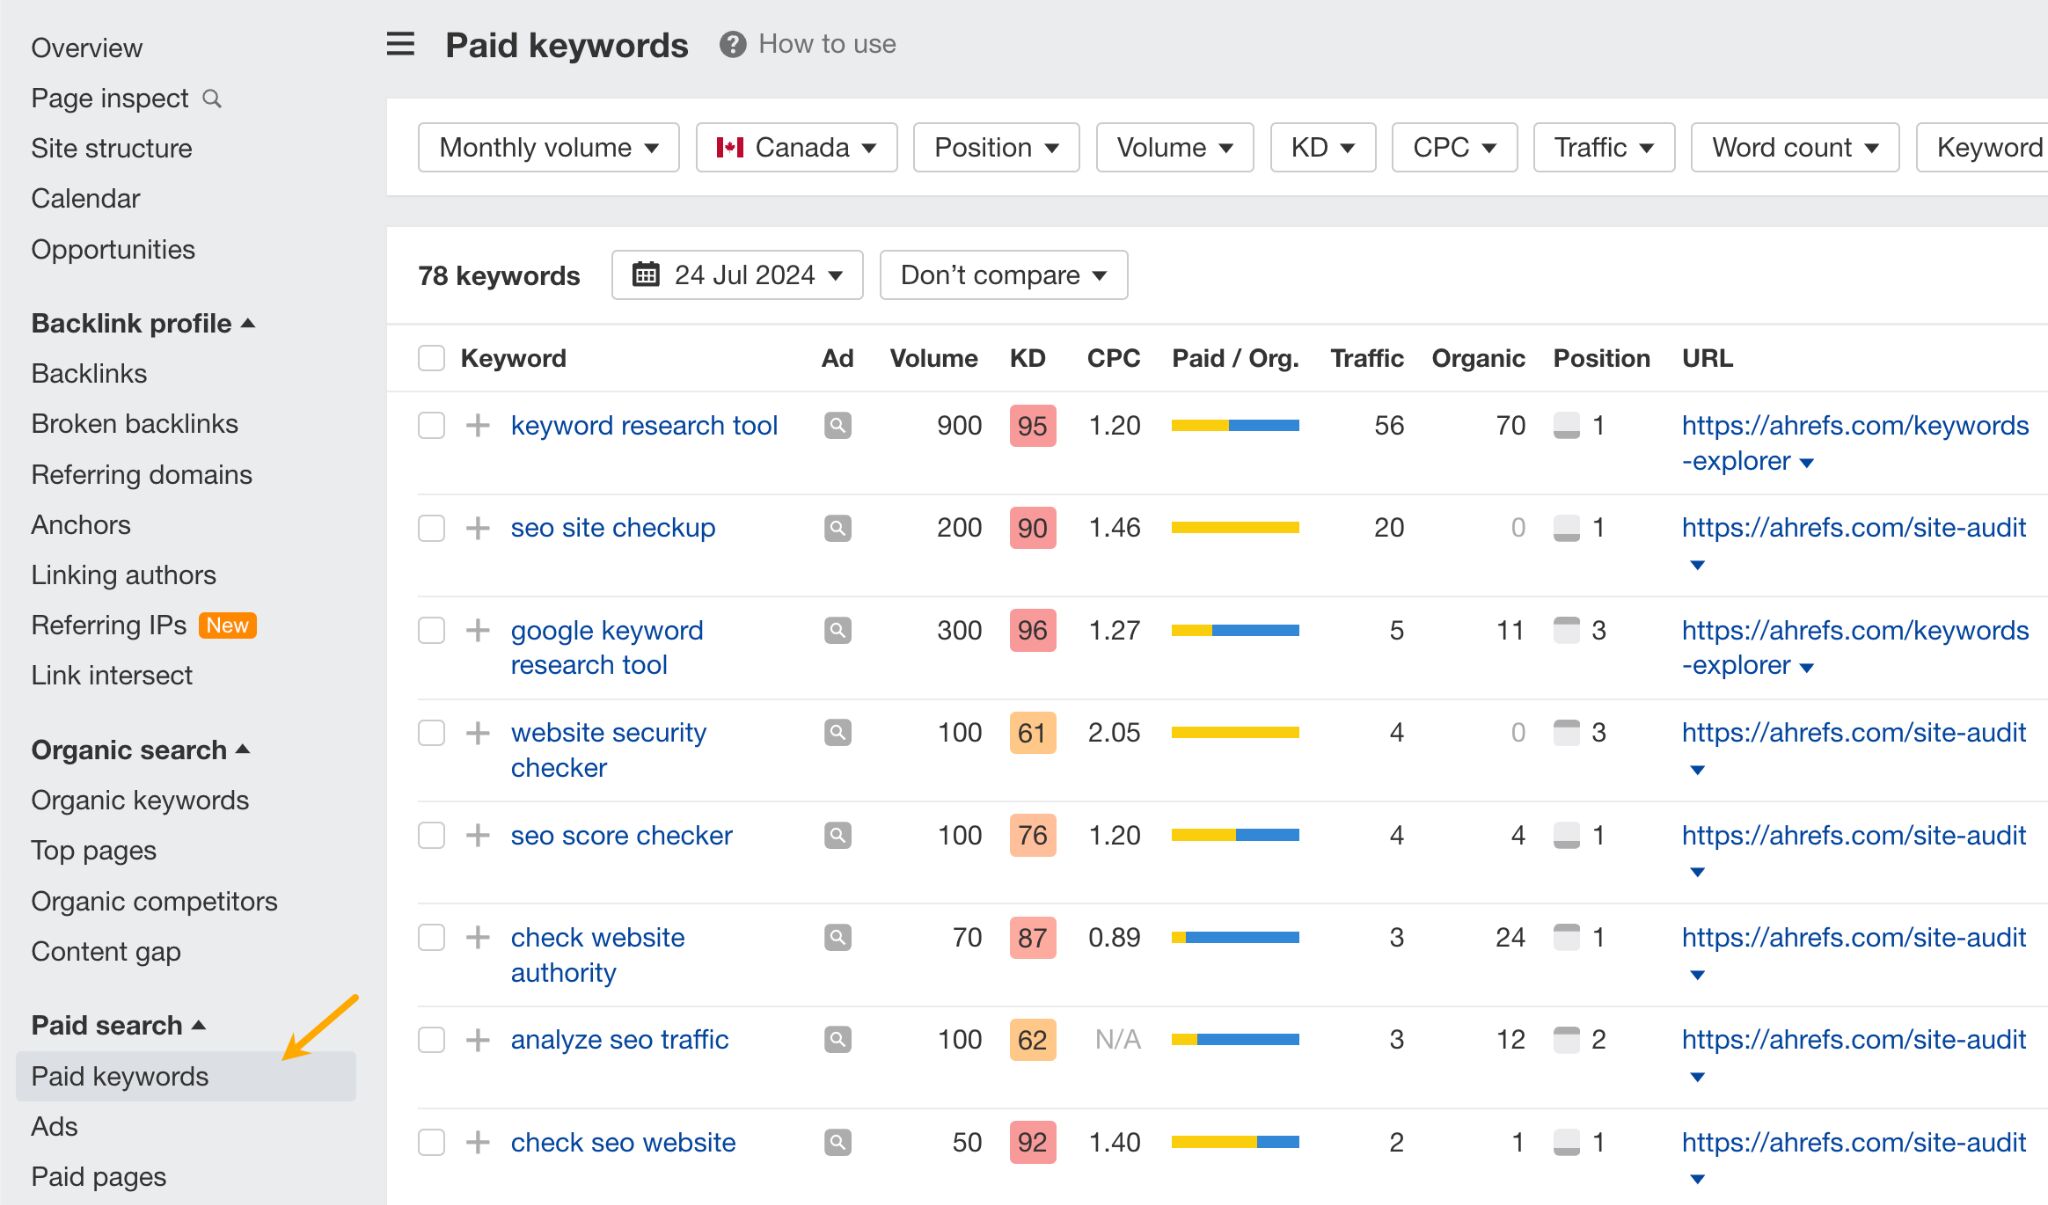Click the Canada flag icon in the country filter

(x=730, y=146)
